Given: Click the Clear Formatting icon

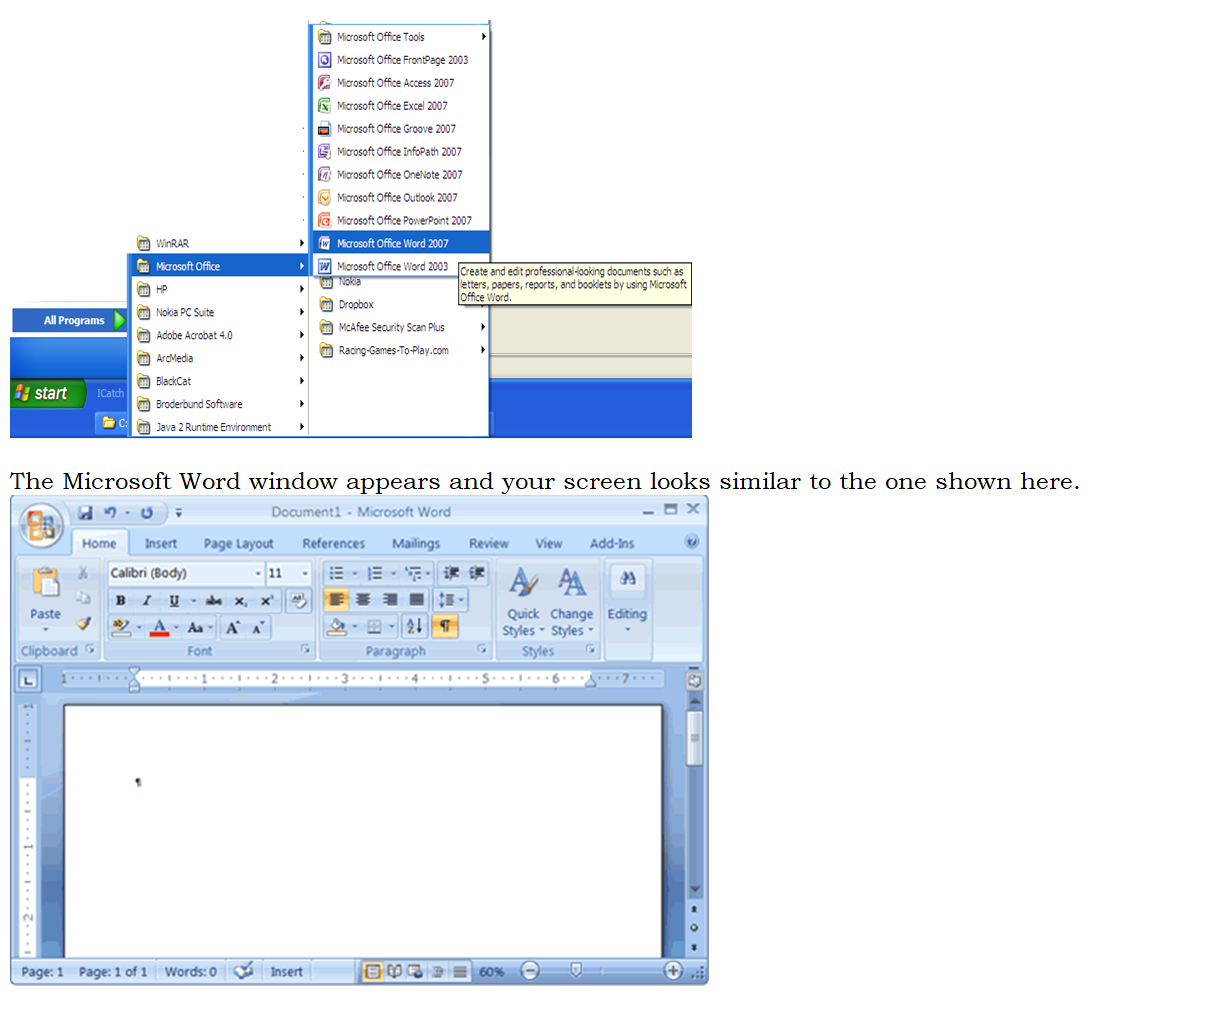Looking at the screenshot, I should 298,600.
